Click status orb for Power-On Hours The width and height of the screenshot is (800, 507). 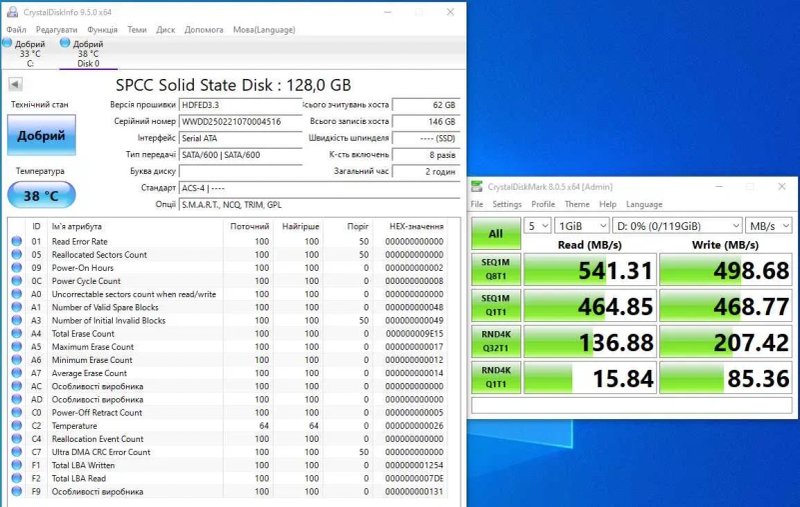pyautogui.click(x=16, y=268)
